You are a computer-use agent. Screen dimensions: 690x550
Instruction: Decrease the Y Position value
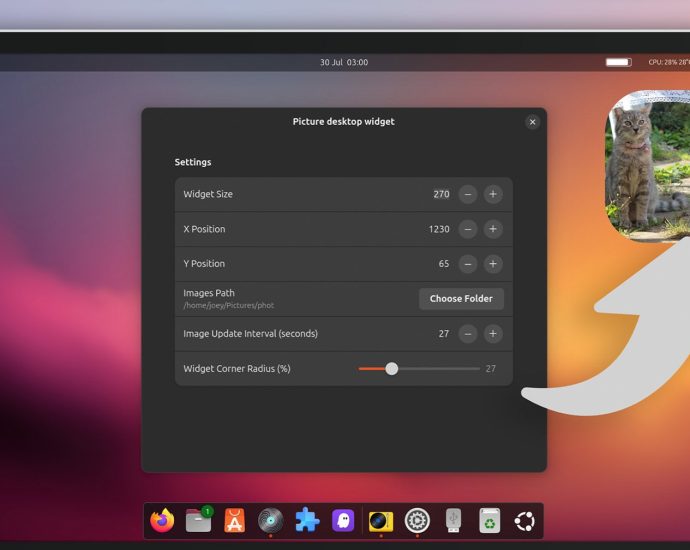[468, 264]
